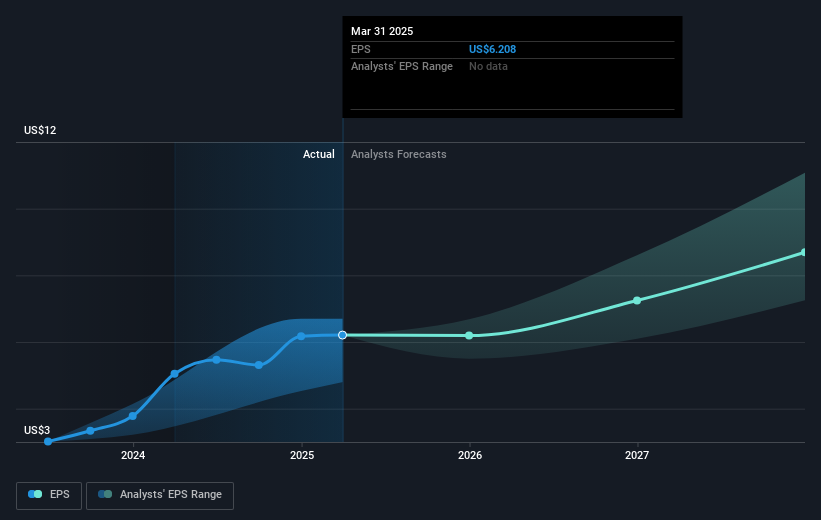The height and width of the screenshot is (520, 821).
Task: Click the Analysts Forecasts label
Action: coord(398,154)
